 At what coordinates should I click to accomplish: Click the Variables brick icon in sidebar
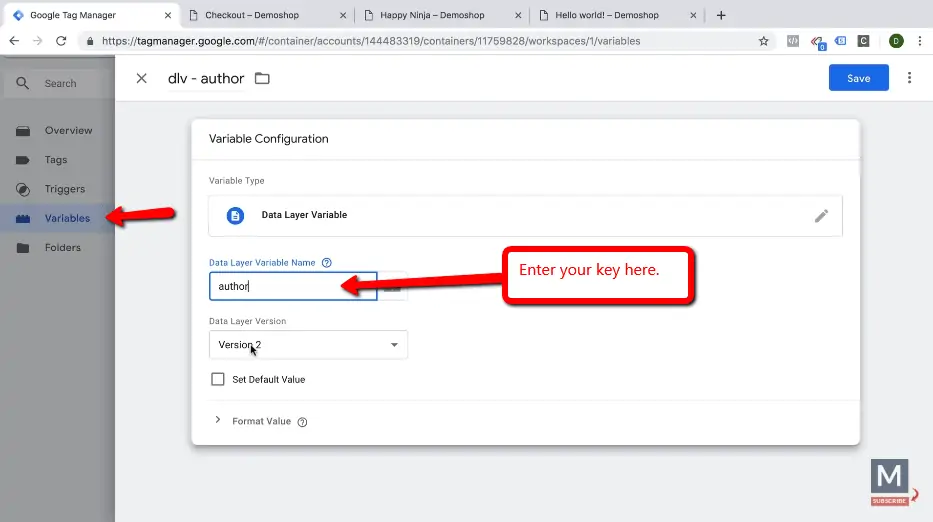tap(23, 218)
